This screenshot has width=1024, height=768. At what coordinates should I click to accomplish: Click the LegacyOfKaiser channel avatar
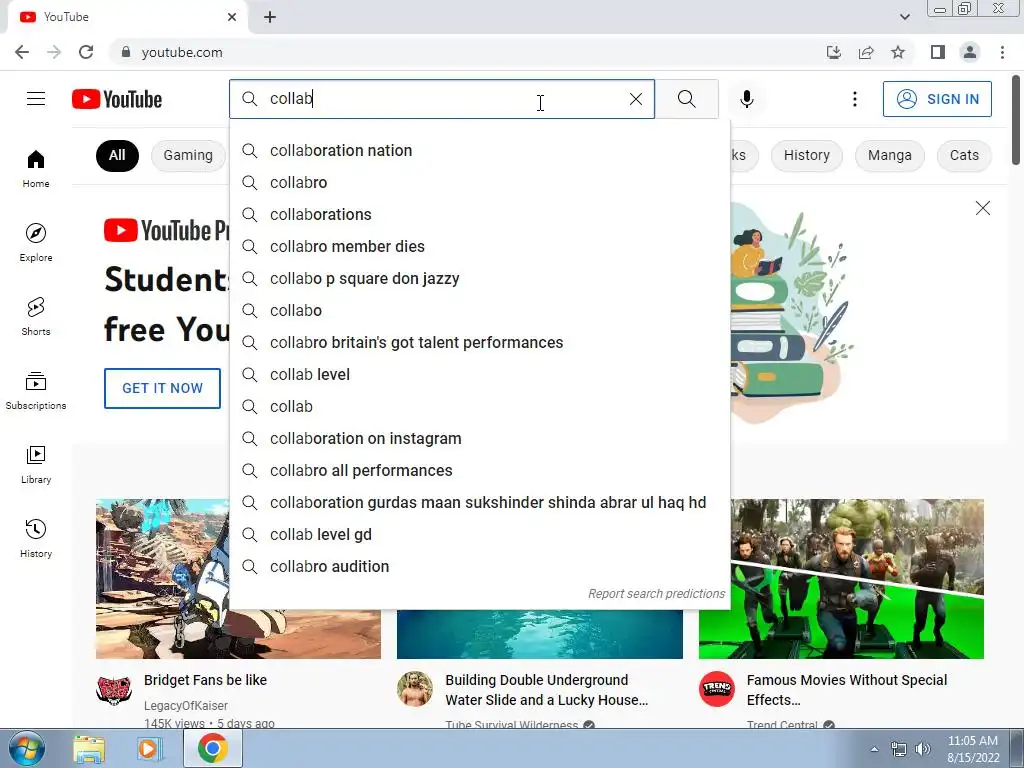114,689
